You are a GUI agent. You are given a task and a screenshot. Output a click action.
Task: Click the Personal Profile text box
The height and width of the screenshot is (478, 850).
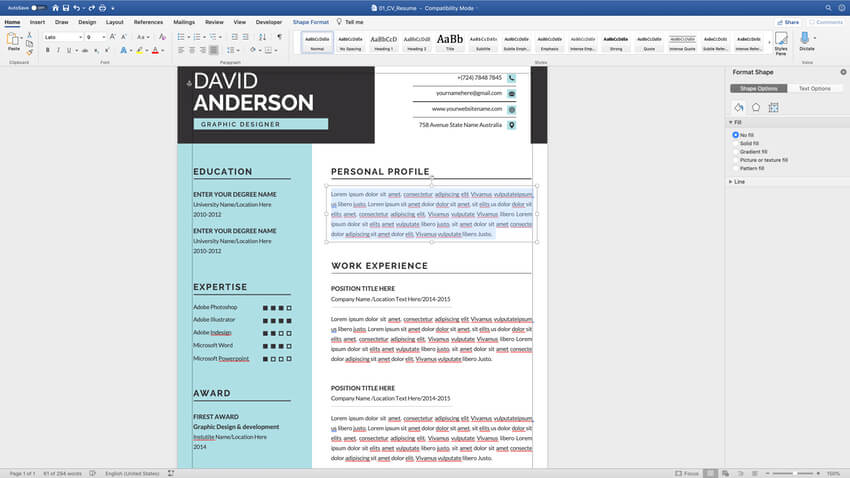click(x=432, y=214)
